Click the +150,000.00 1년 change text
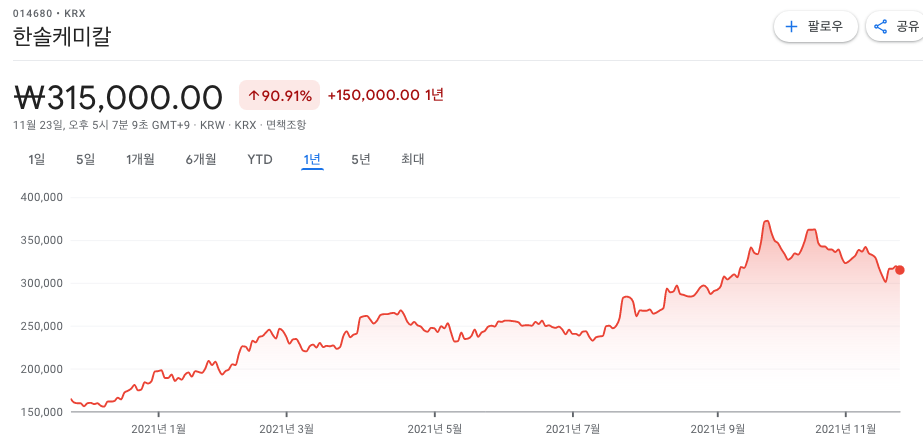This screenshot has height=440, width=923. pos(386,95)
